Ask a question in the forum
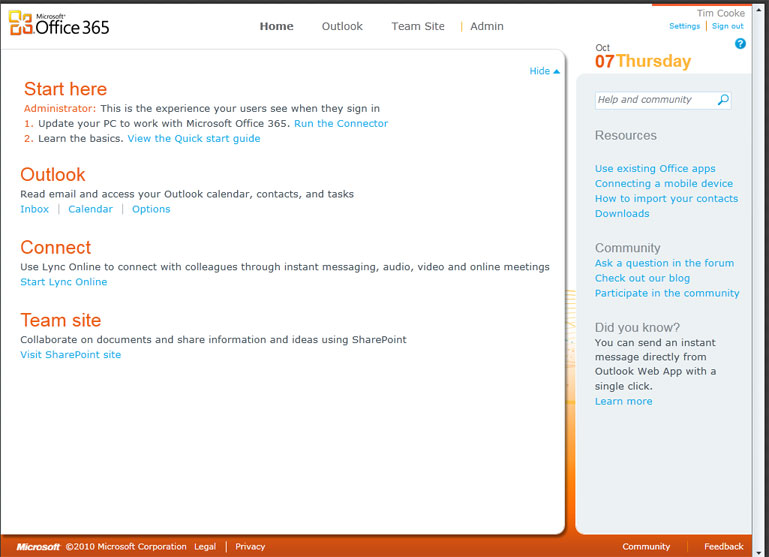Viewport: 769px width, 557px height. point(665,263)
